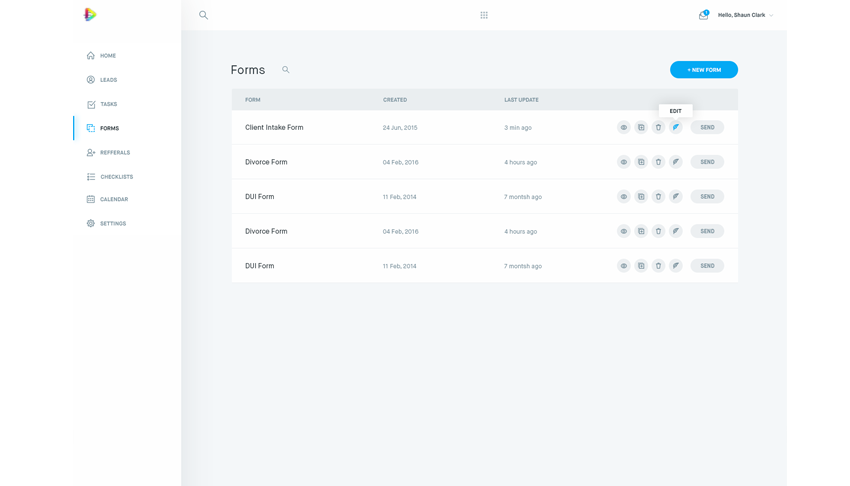Click the New Form button

[704, 70]
